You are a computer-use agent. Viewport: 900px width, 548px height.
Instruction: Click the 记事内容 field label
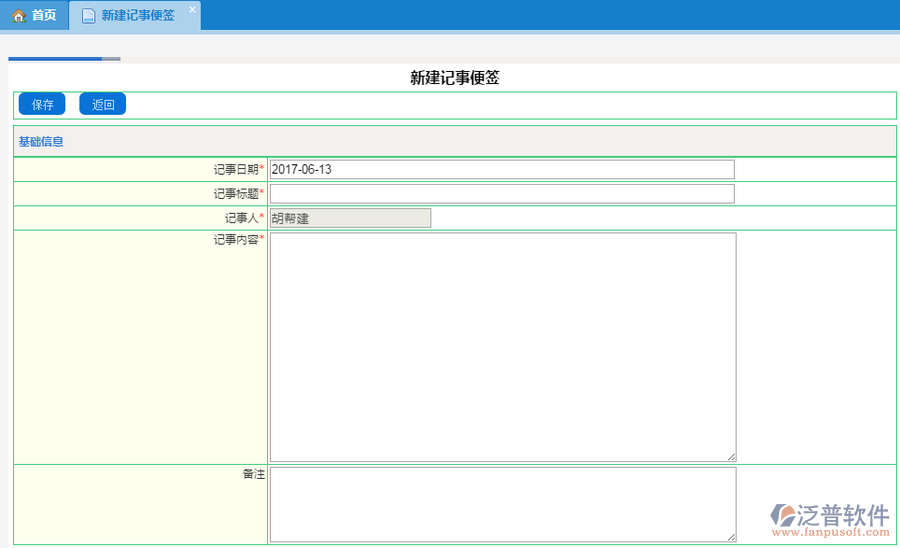(x=235, y=240)
